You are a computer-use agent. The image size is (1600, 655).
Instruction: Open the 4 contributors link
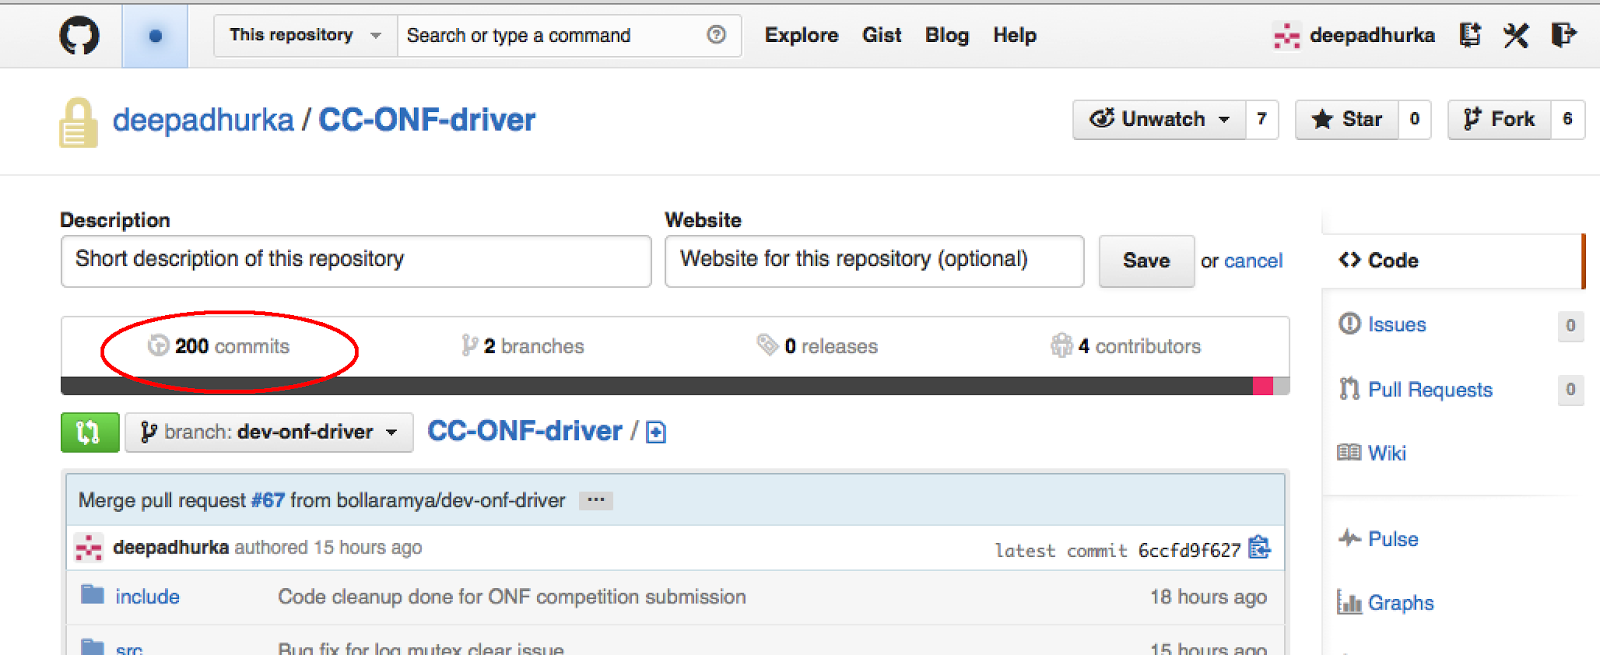click(x=1126, y=346)
